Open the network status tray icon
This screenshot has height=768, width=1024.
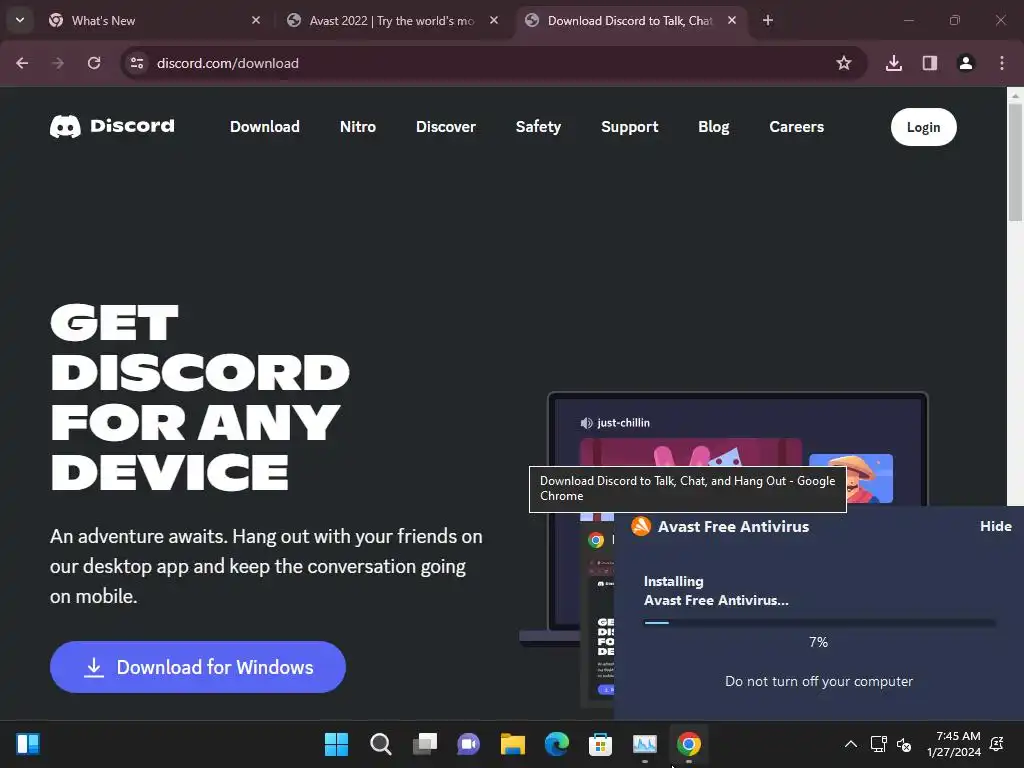click(878, 744)
